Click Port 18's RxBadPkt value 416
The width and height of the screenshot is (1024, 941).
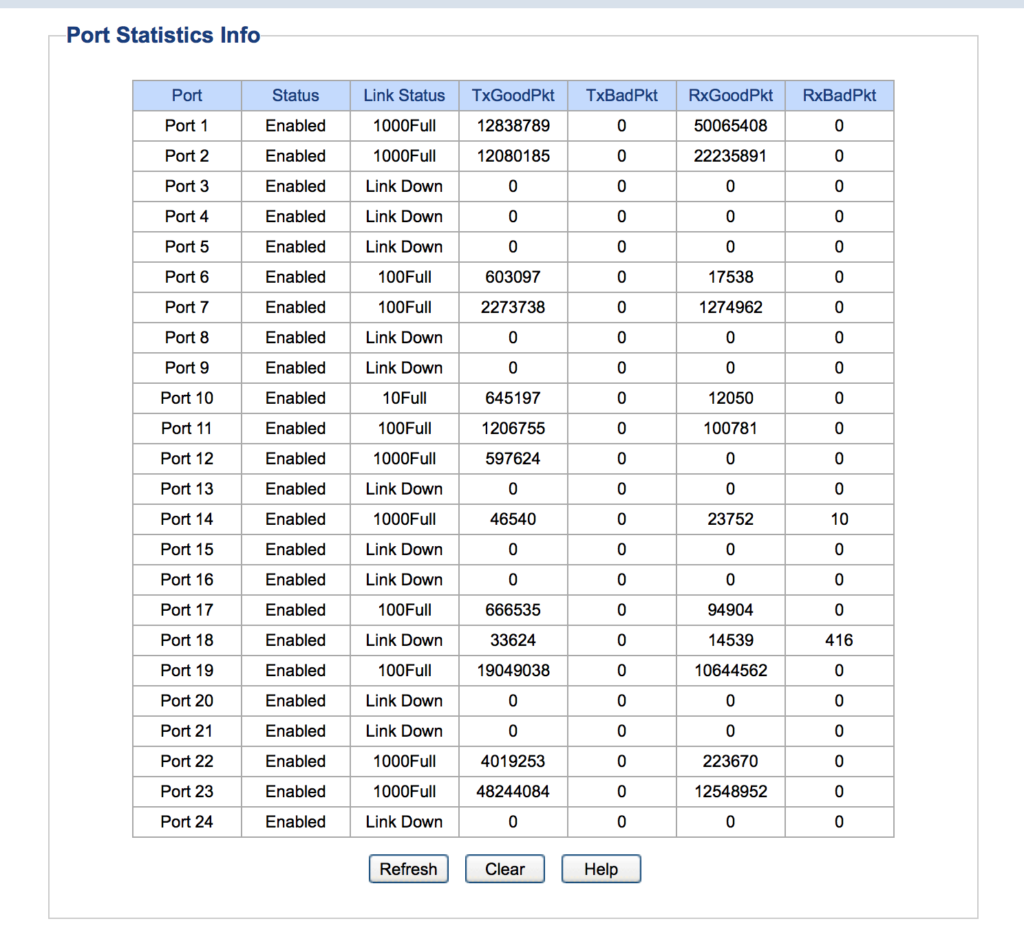point(839,640)
